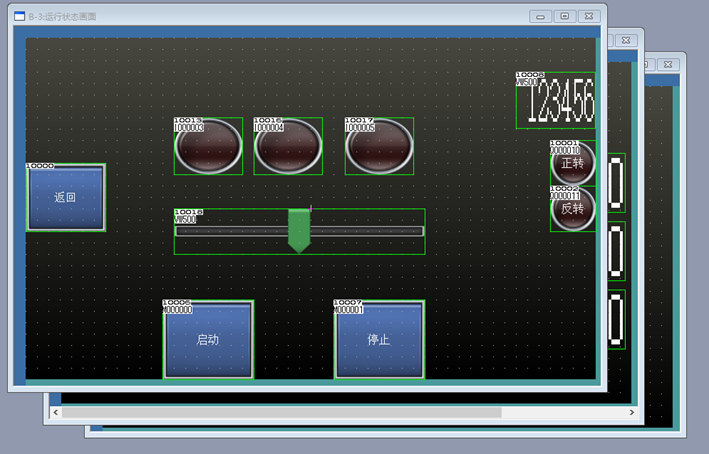This screenshot has height=454, width=709.
Task: Maximize the B-3 运行状态画面 window
Action: (x=565, y=16)
